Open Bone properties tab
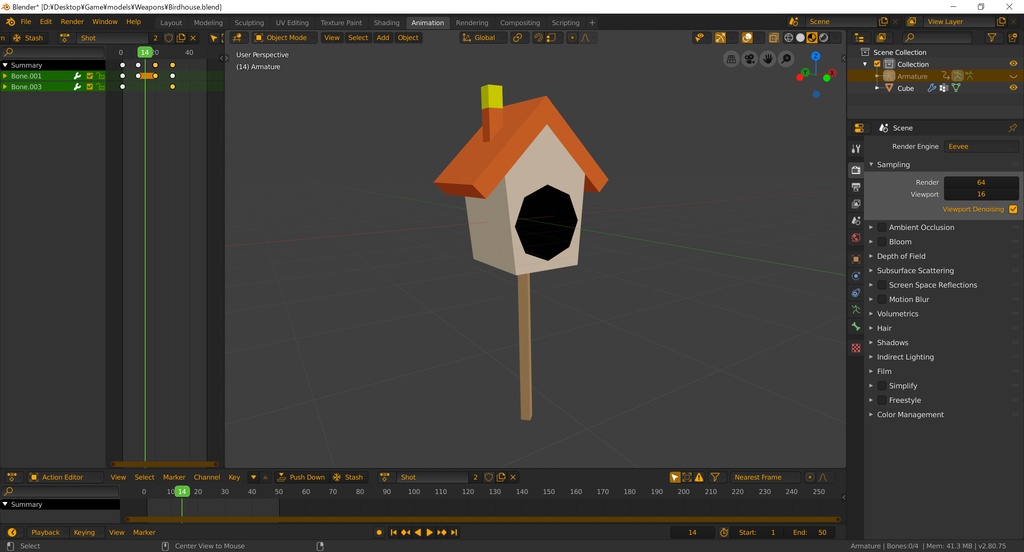Image resolution: width=1024 pixels, height=552 pixels. click(x=856, y=327)
